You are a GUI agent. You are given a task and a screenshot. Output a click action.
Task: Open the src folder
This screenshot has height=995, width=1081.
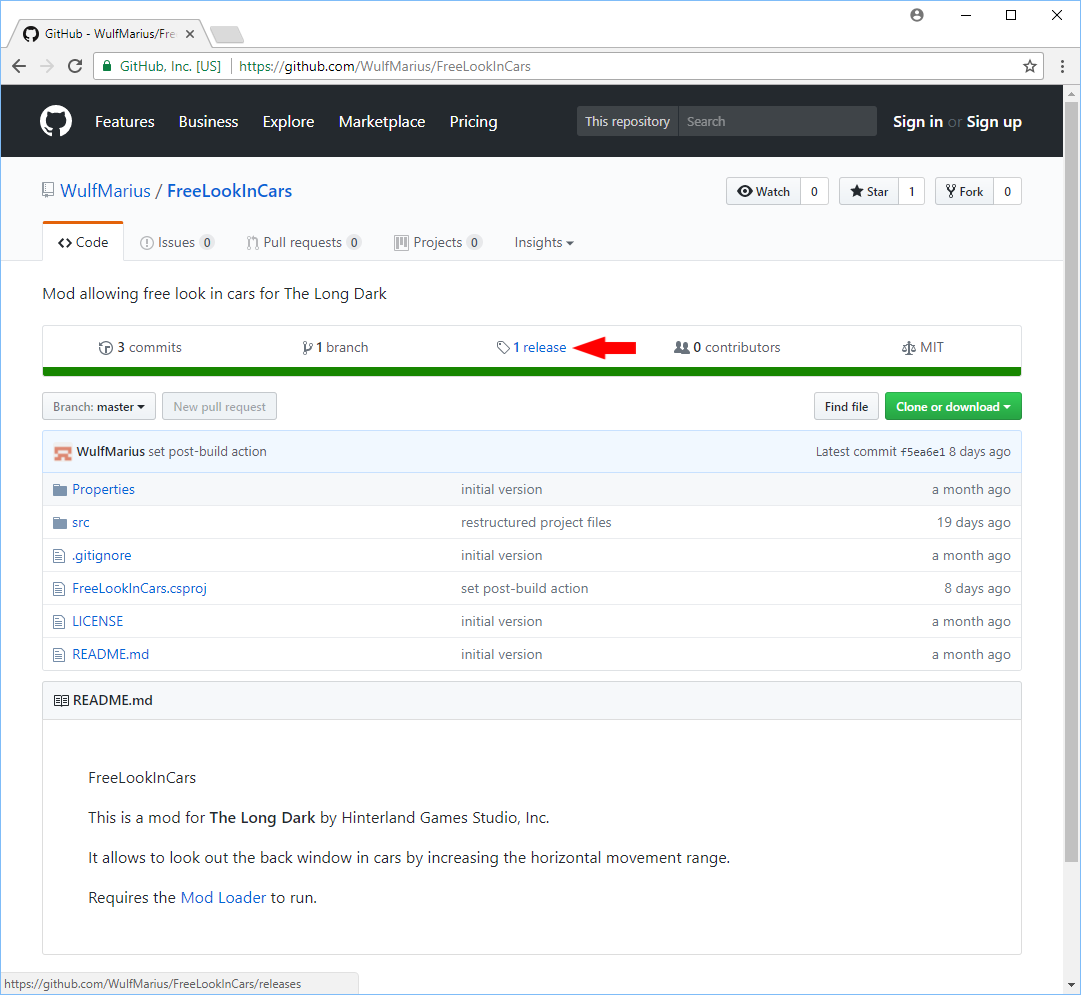81,523
